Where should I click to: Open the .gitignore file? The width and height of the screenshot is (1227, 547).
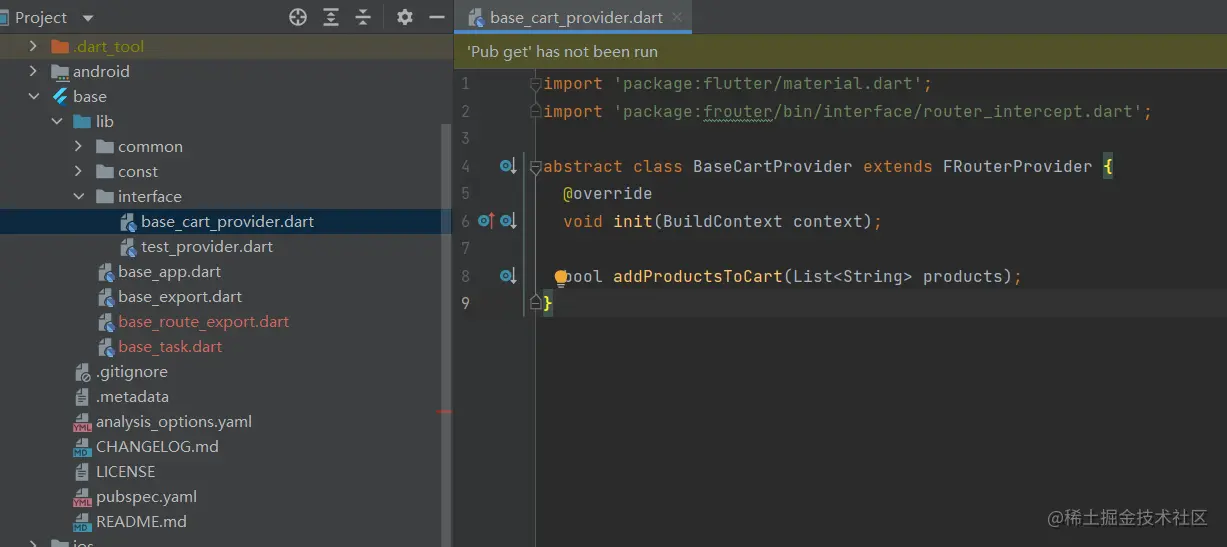132,371
